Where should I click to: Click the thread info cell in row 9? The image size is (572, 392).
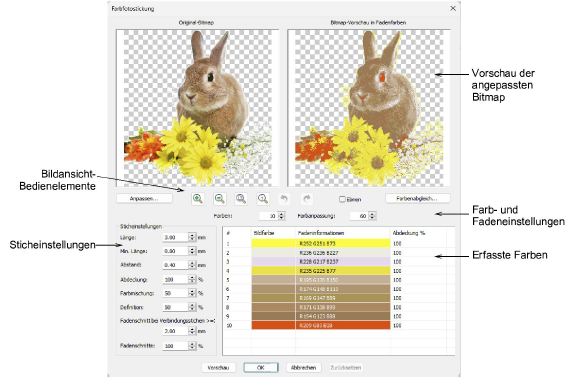pyautogui.click(x=343, y=316)
